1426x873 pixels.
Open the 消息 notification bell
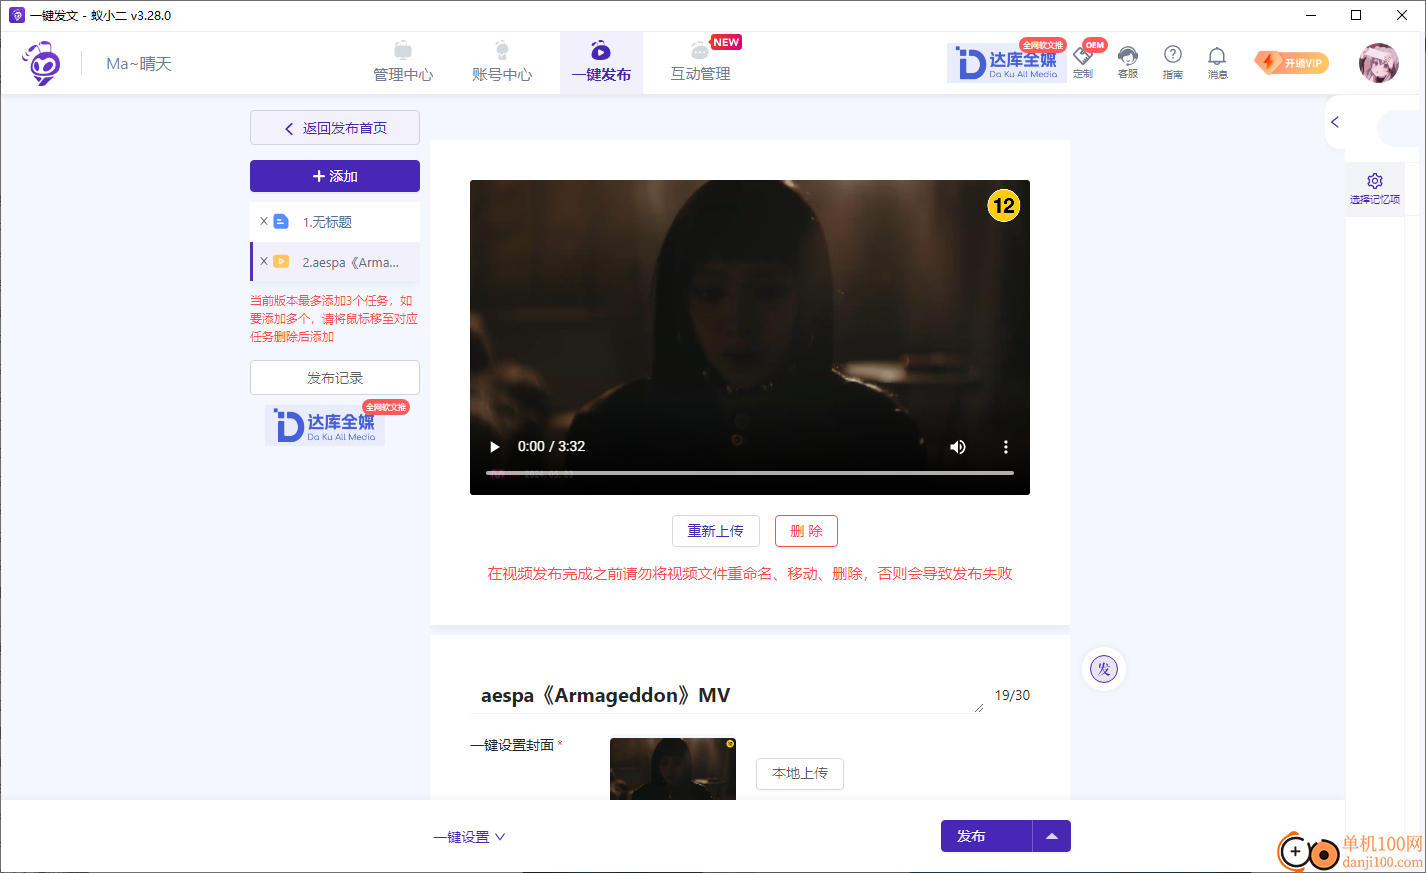(x=1217, y=62)
